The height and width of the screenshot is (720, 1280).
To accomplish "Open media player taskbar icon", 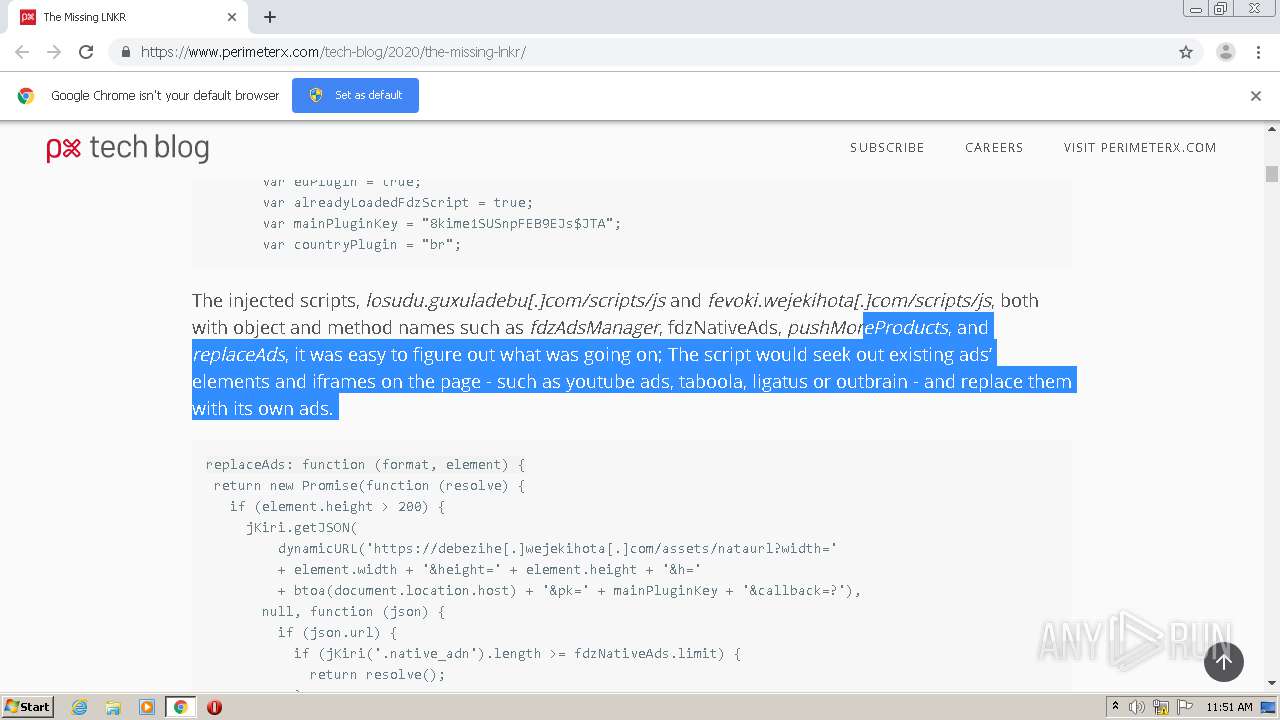I will pyautogui.click(x=147, y=707).
